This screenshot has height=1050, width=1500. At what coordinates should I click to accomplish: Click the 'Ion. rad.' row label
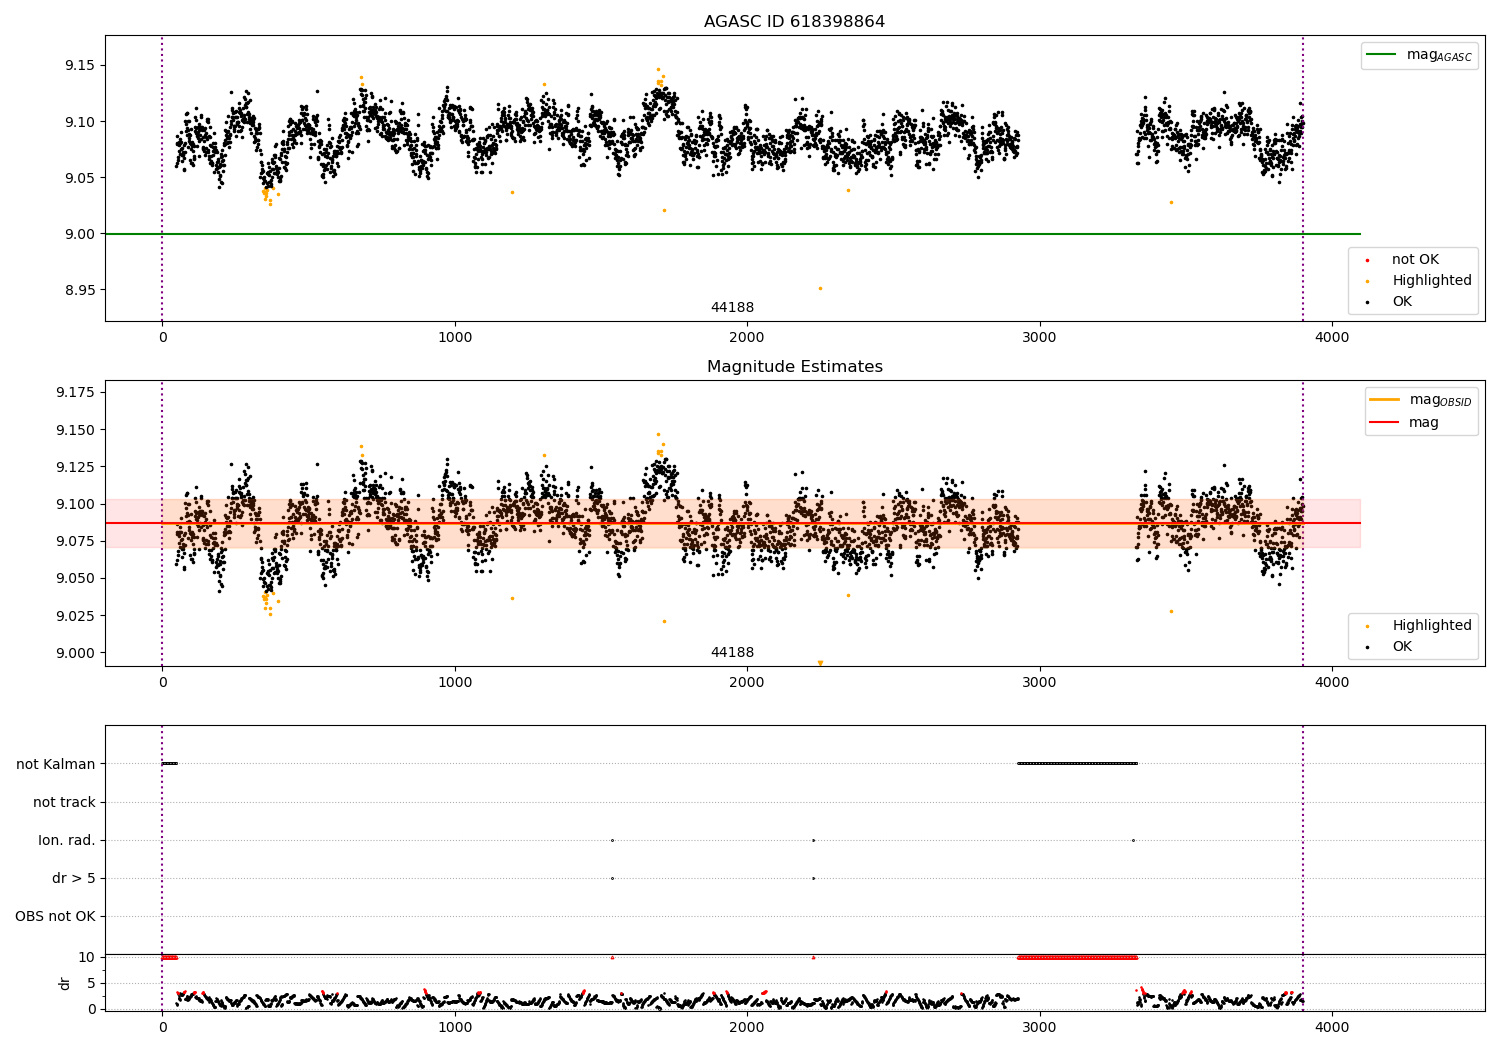tap(67, 841)
